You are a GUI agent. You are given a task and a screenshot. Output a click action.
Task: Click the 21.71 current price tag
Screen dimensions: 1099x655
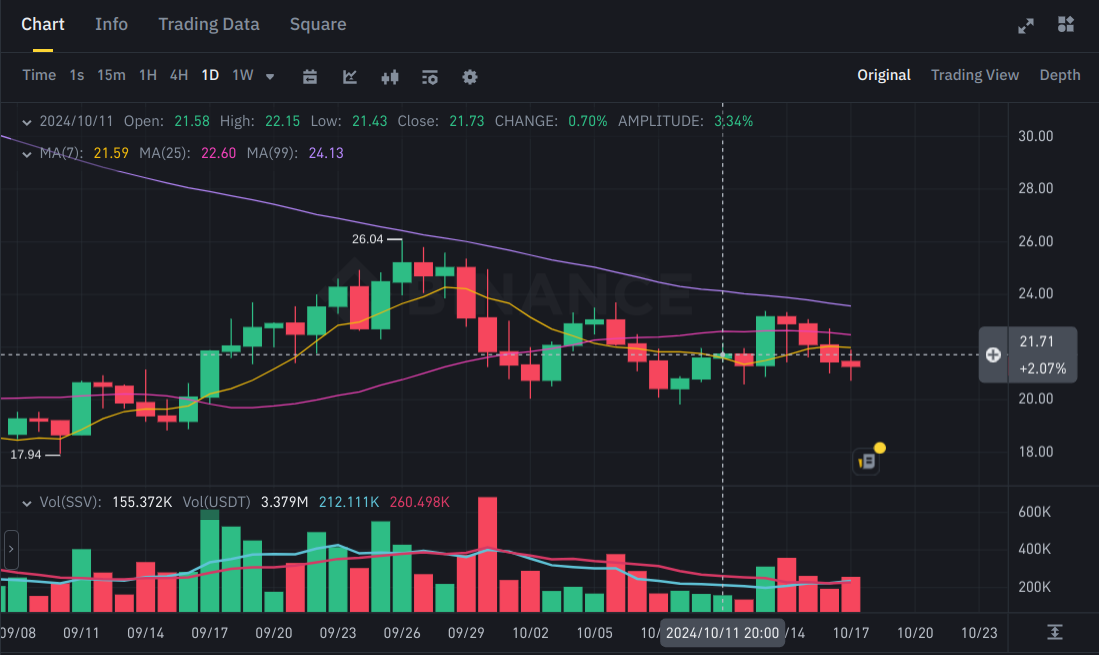[x=1037, y=342]
